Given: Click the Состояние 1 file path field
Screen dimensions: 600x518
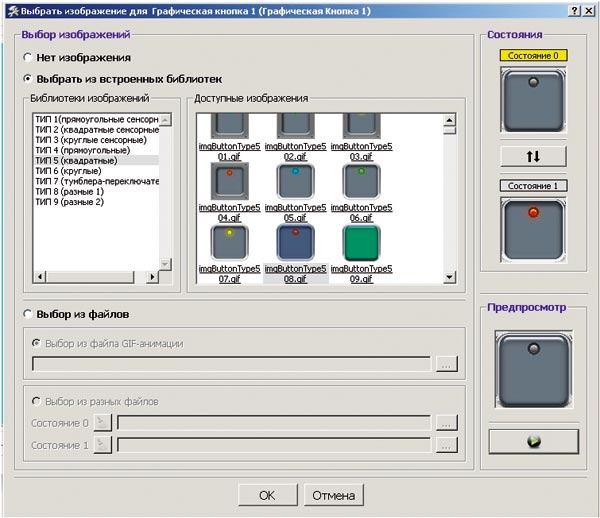Looking at the screenshot, I should pyautogui.click(x=274, y=445).
